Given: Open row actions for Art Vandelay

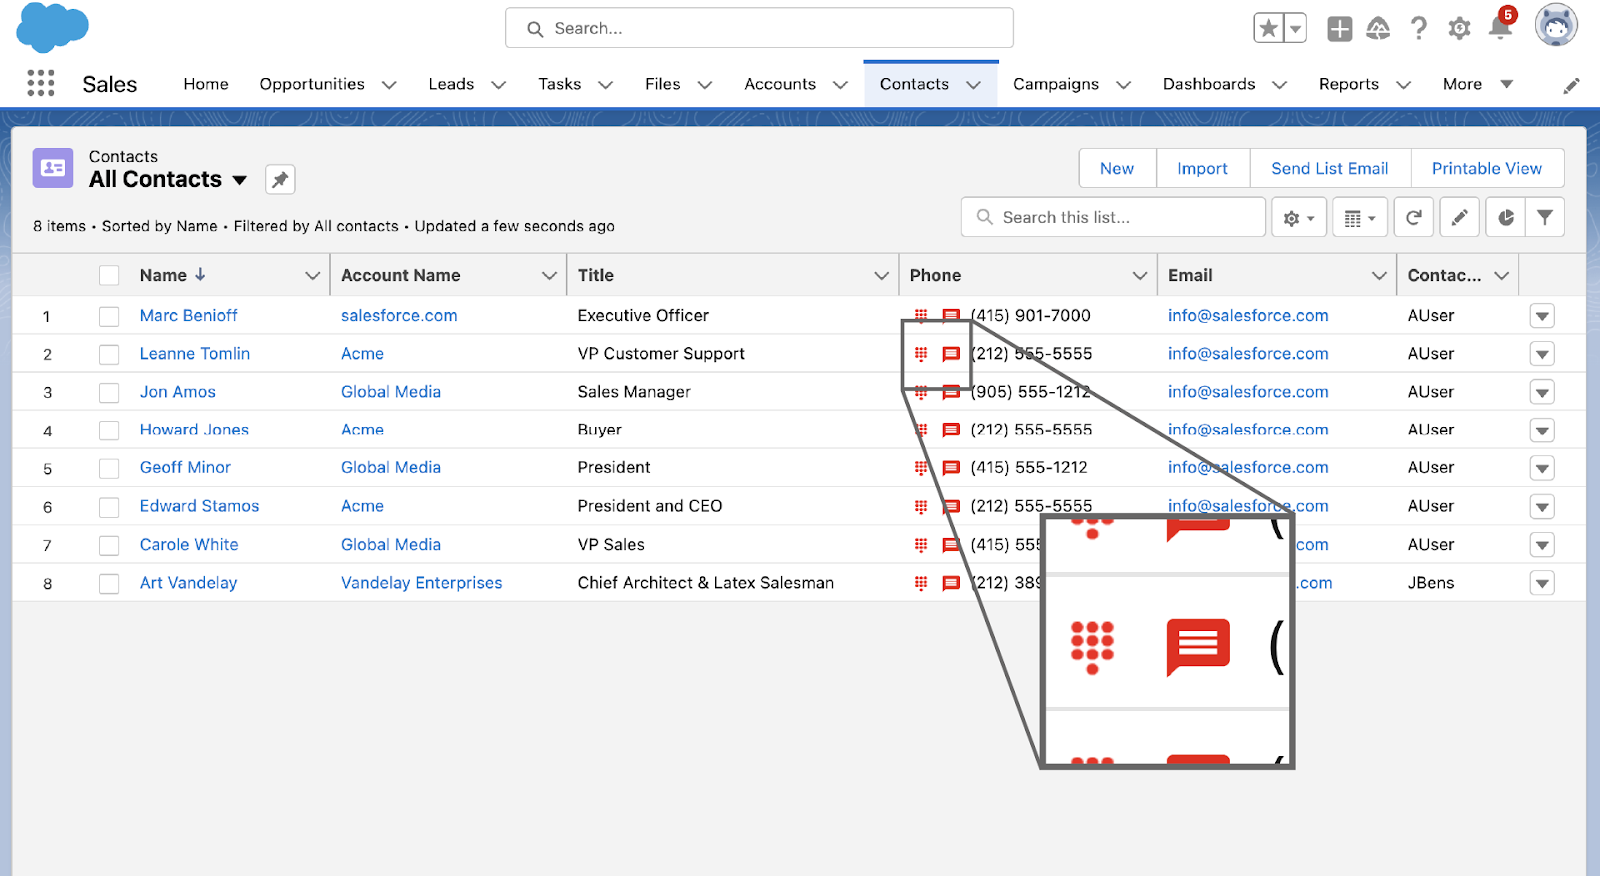Looking at the screenshot, I should [1542, 583].
